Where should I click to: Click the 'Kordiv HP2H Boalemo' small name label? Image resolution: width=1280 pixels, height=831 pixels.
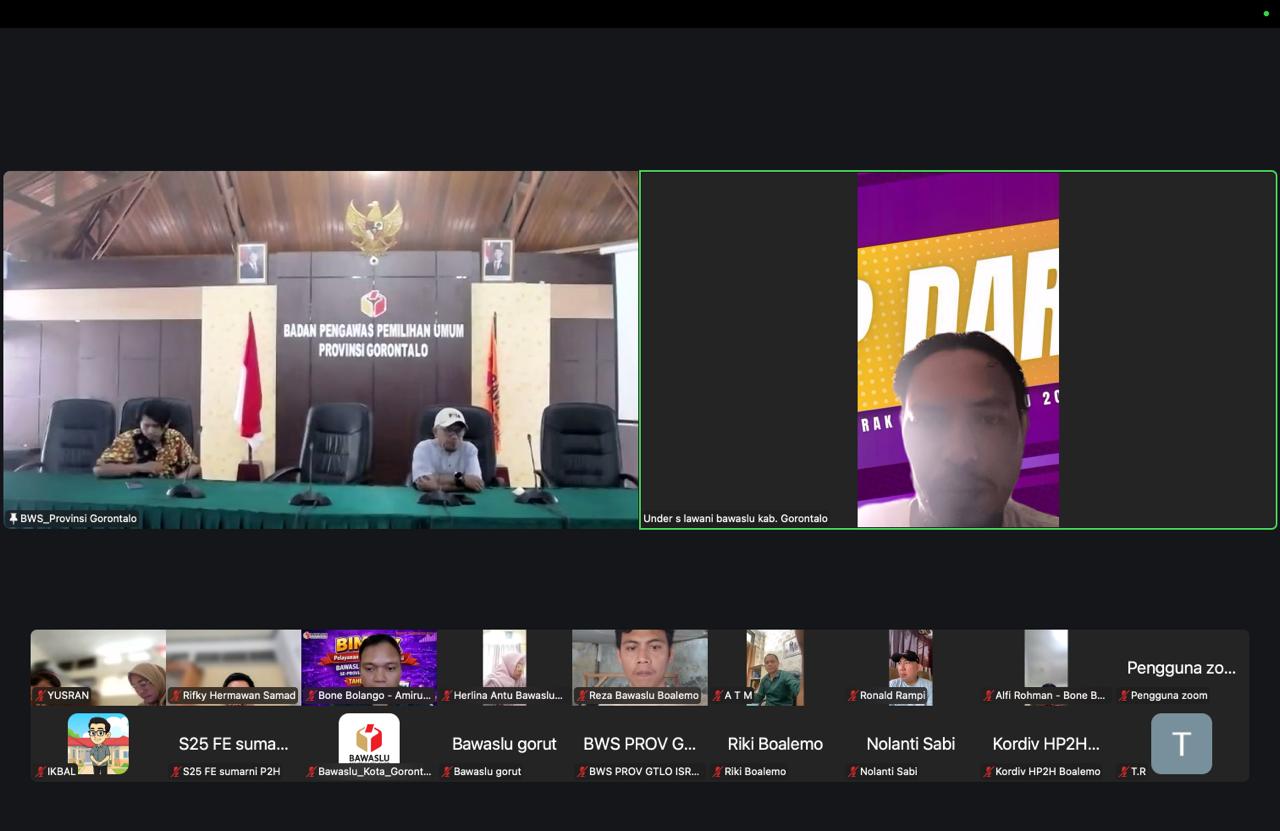[1048, 771]
